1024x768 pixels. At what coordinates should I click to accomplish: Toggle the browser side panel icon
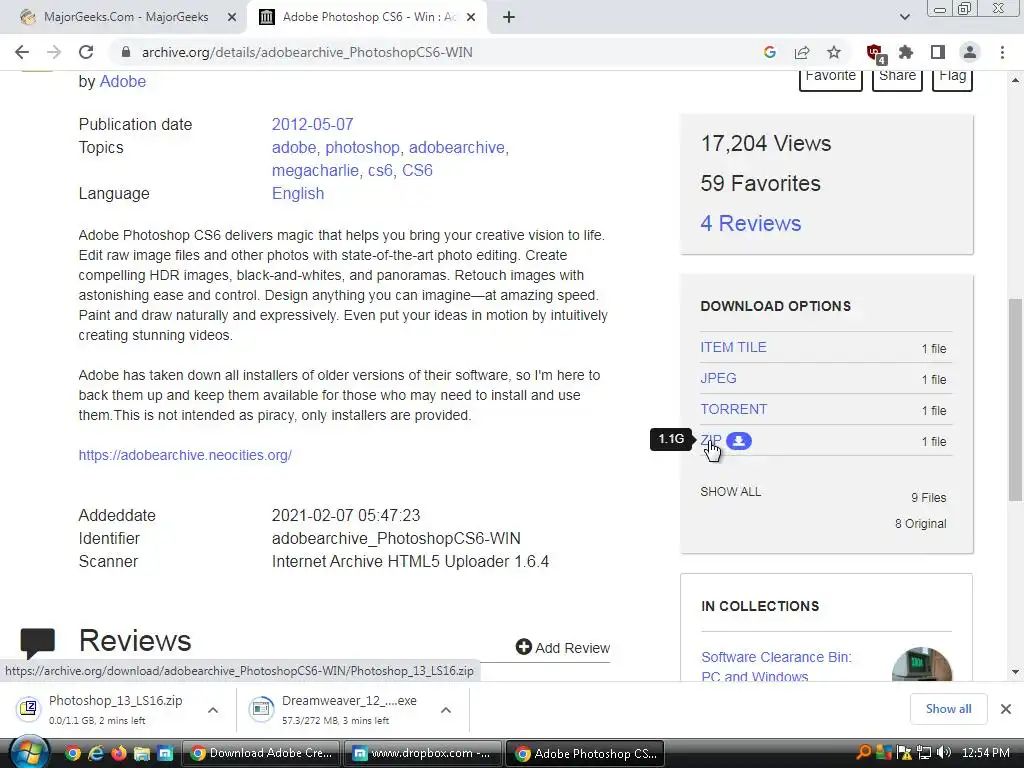coord(938,52)
